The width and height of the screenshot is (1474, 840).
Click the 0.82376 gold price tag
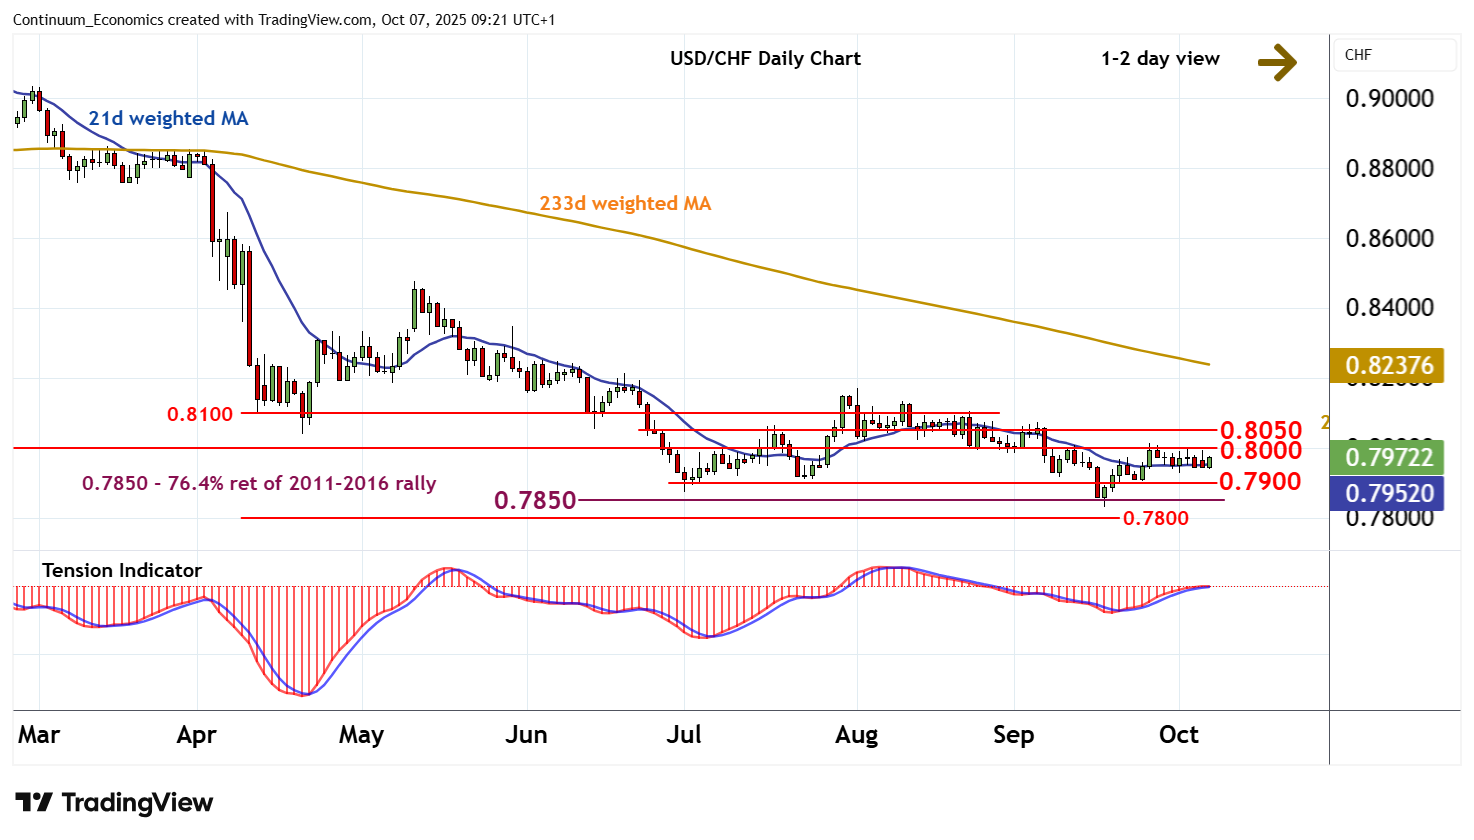coord(1388,366)
